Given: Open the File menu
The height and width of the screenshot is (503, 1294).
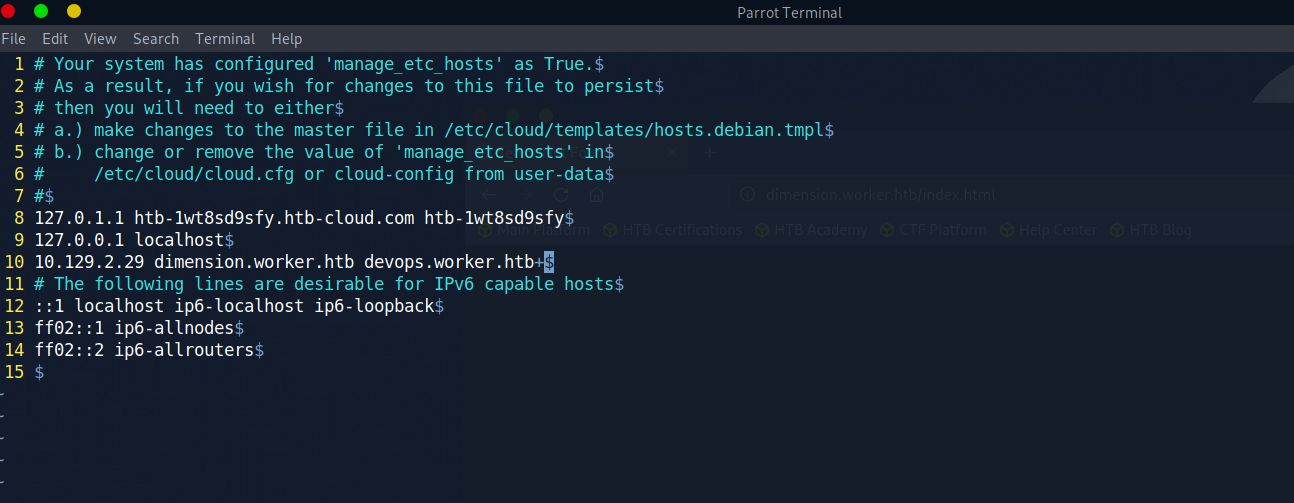Looking at the screenshot, I should point(13,39).
